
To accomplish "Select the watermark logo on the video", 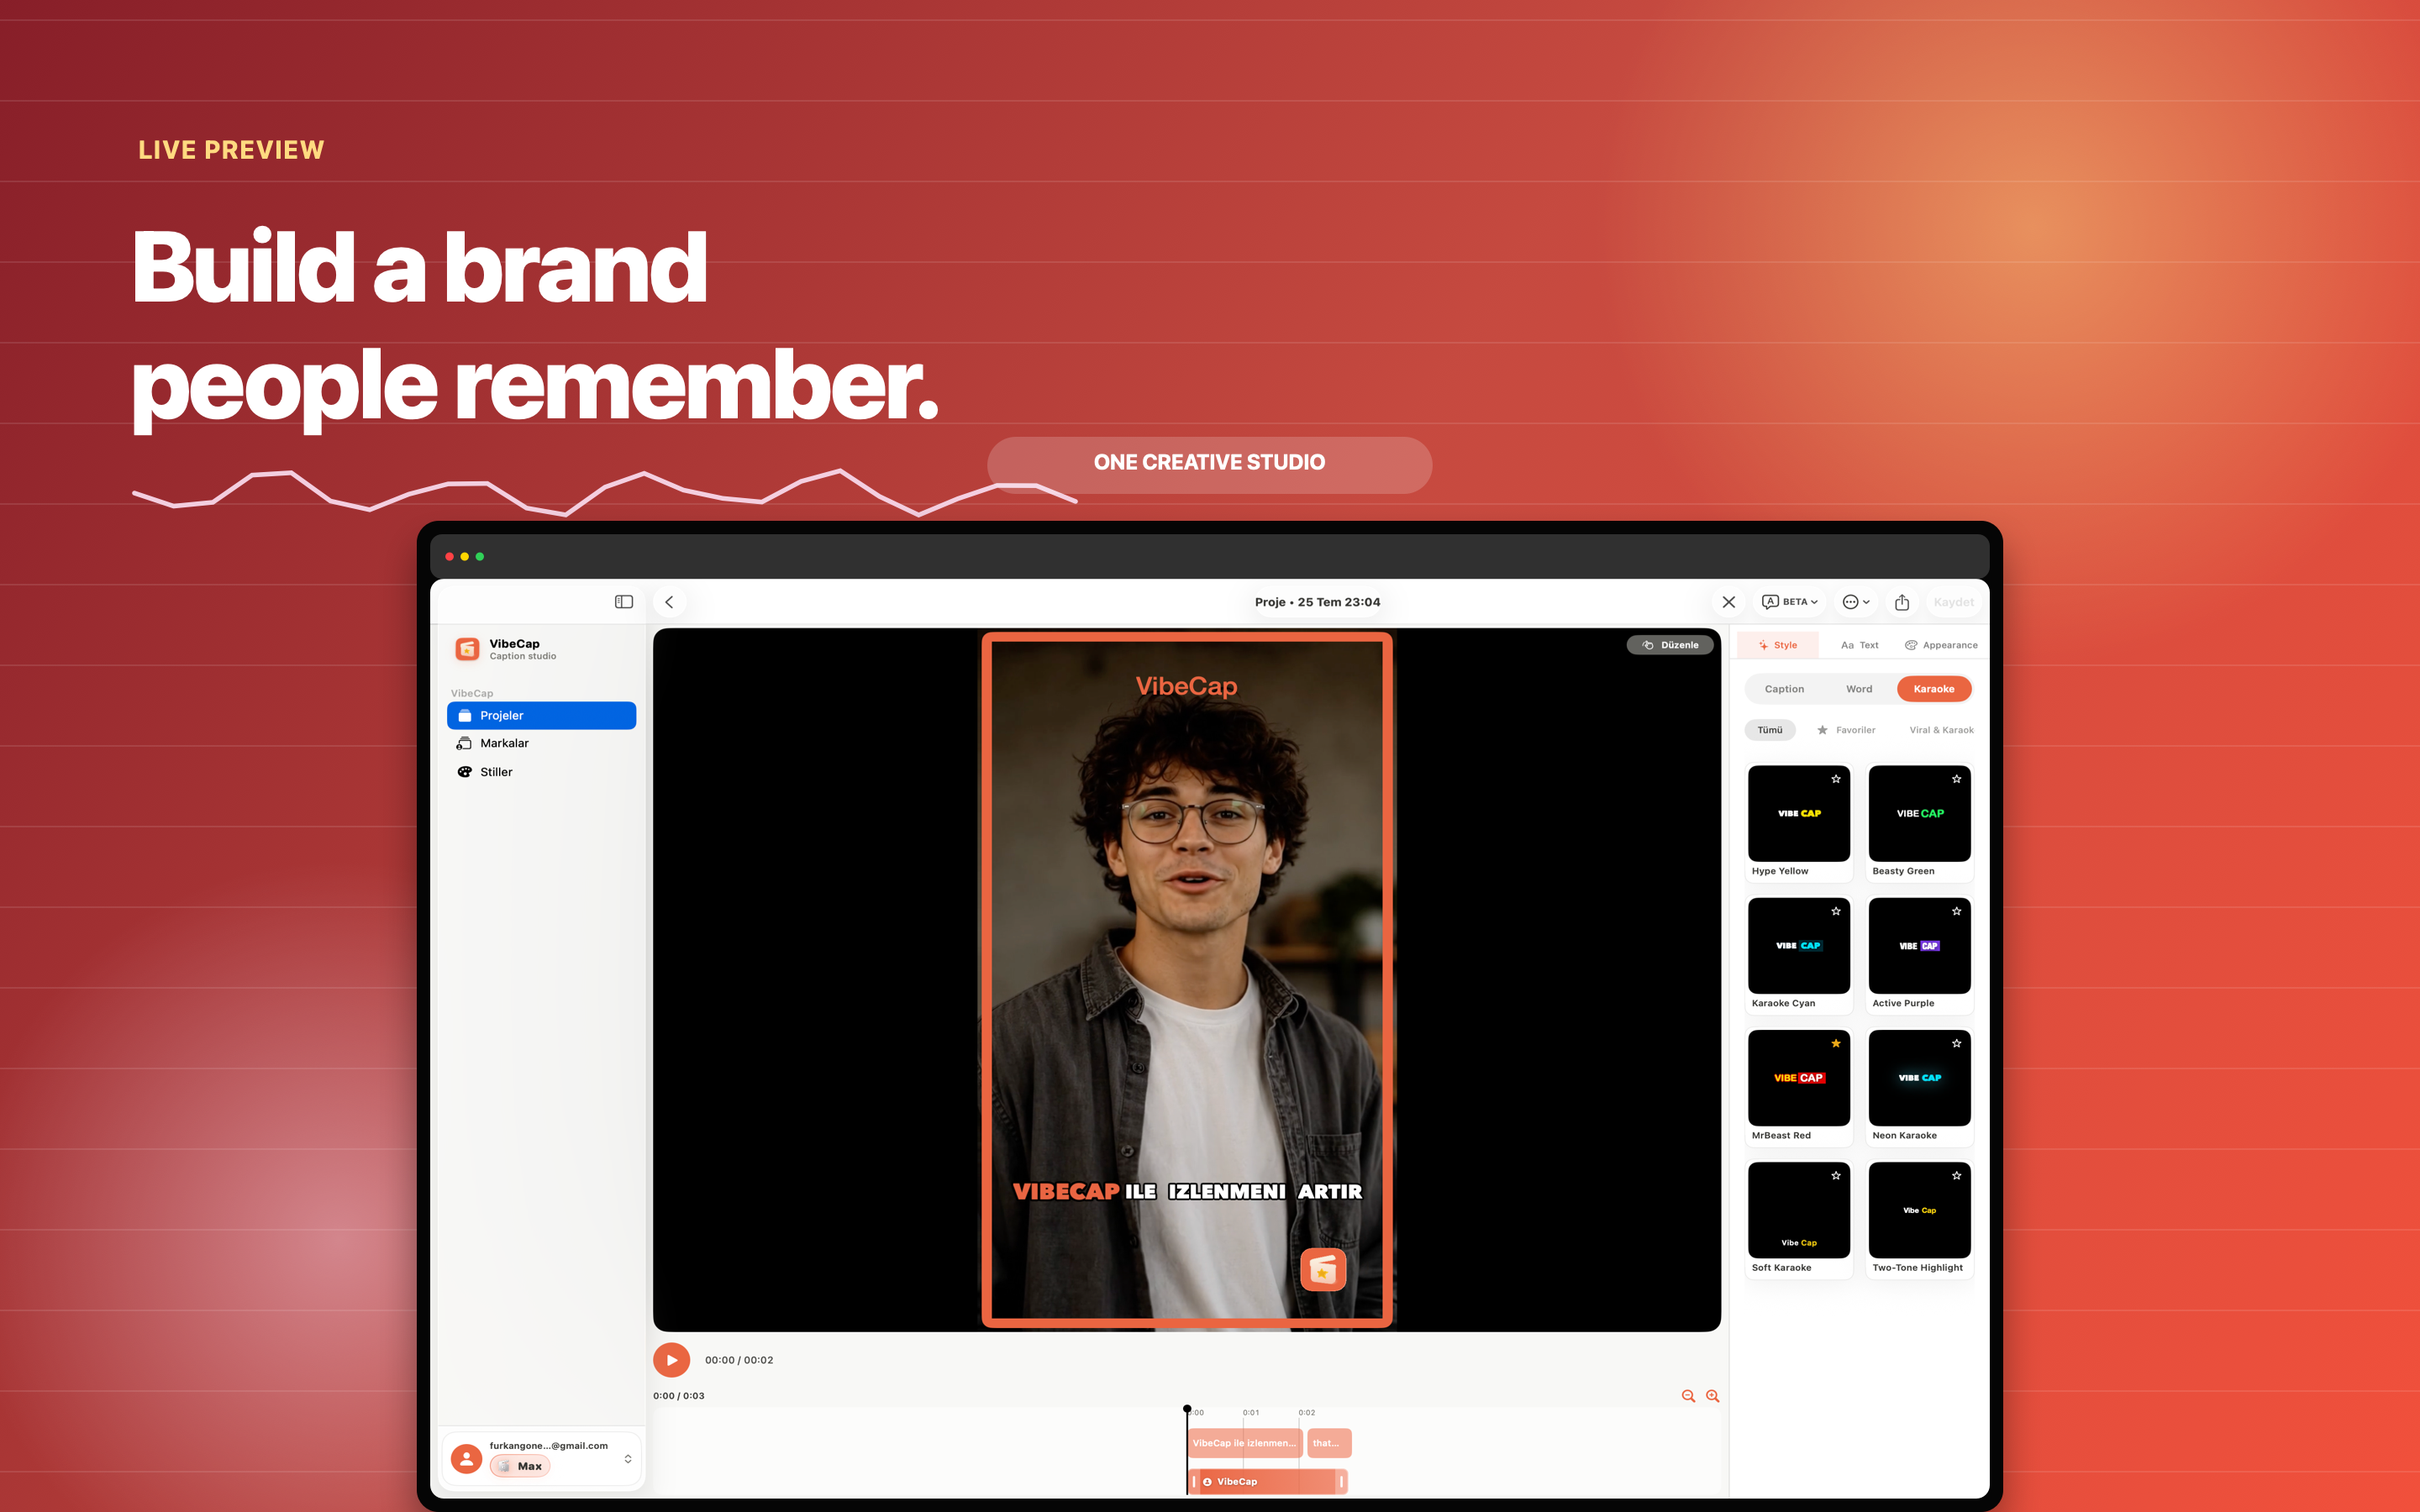I will (1322, 1271).
